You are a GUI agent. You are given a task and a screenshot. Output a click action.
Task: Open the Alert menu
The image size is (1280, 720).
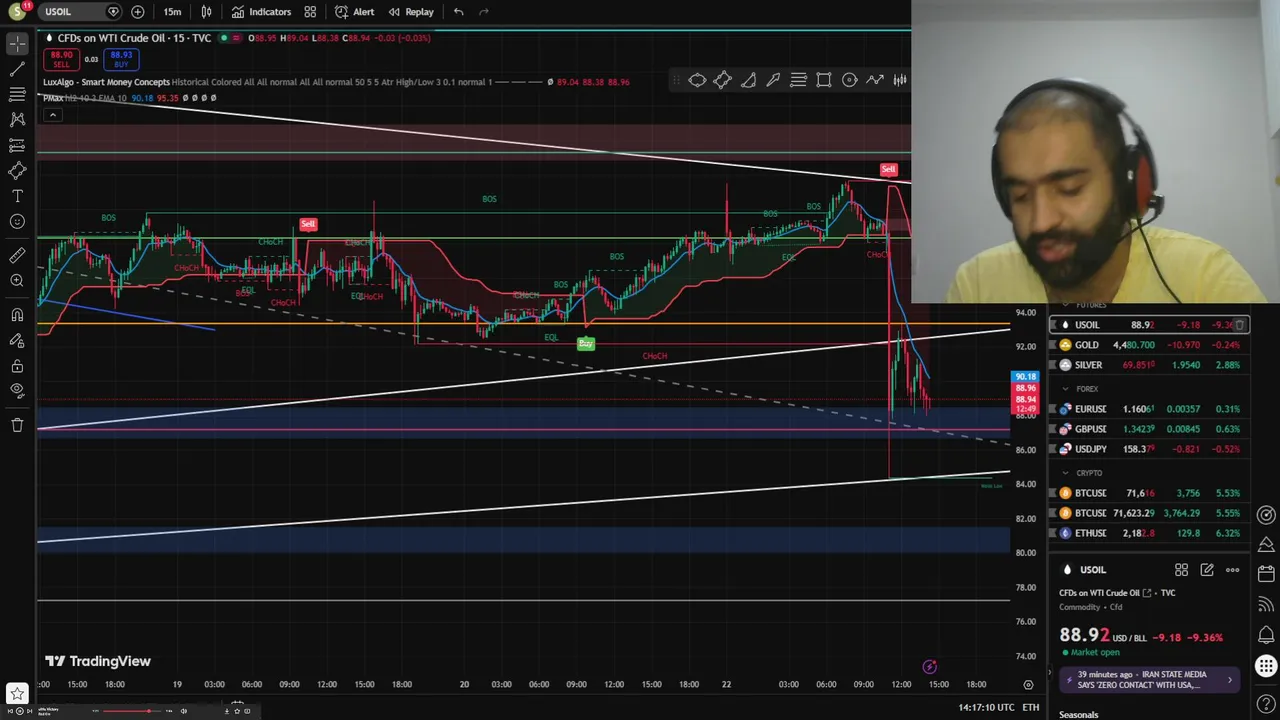(354, 12)
